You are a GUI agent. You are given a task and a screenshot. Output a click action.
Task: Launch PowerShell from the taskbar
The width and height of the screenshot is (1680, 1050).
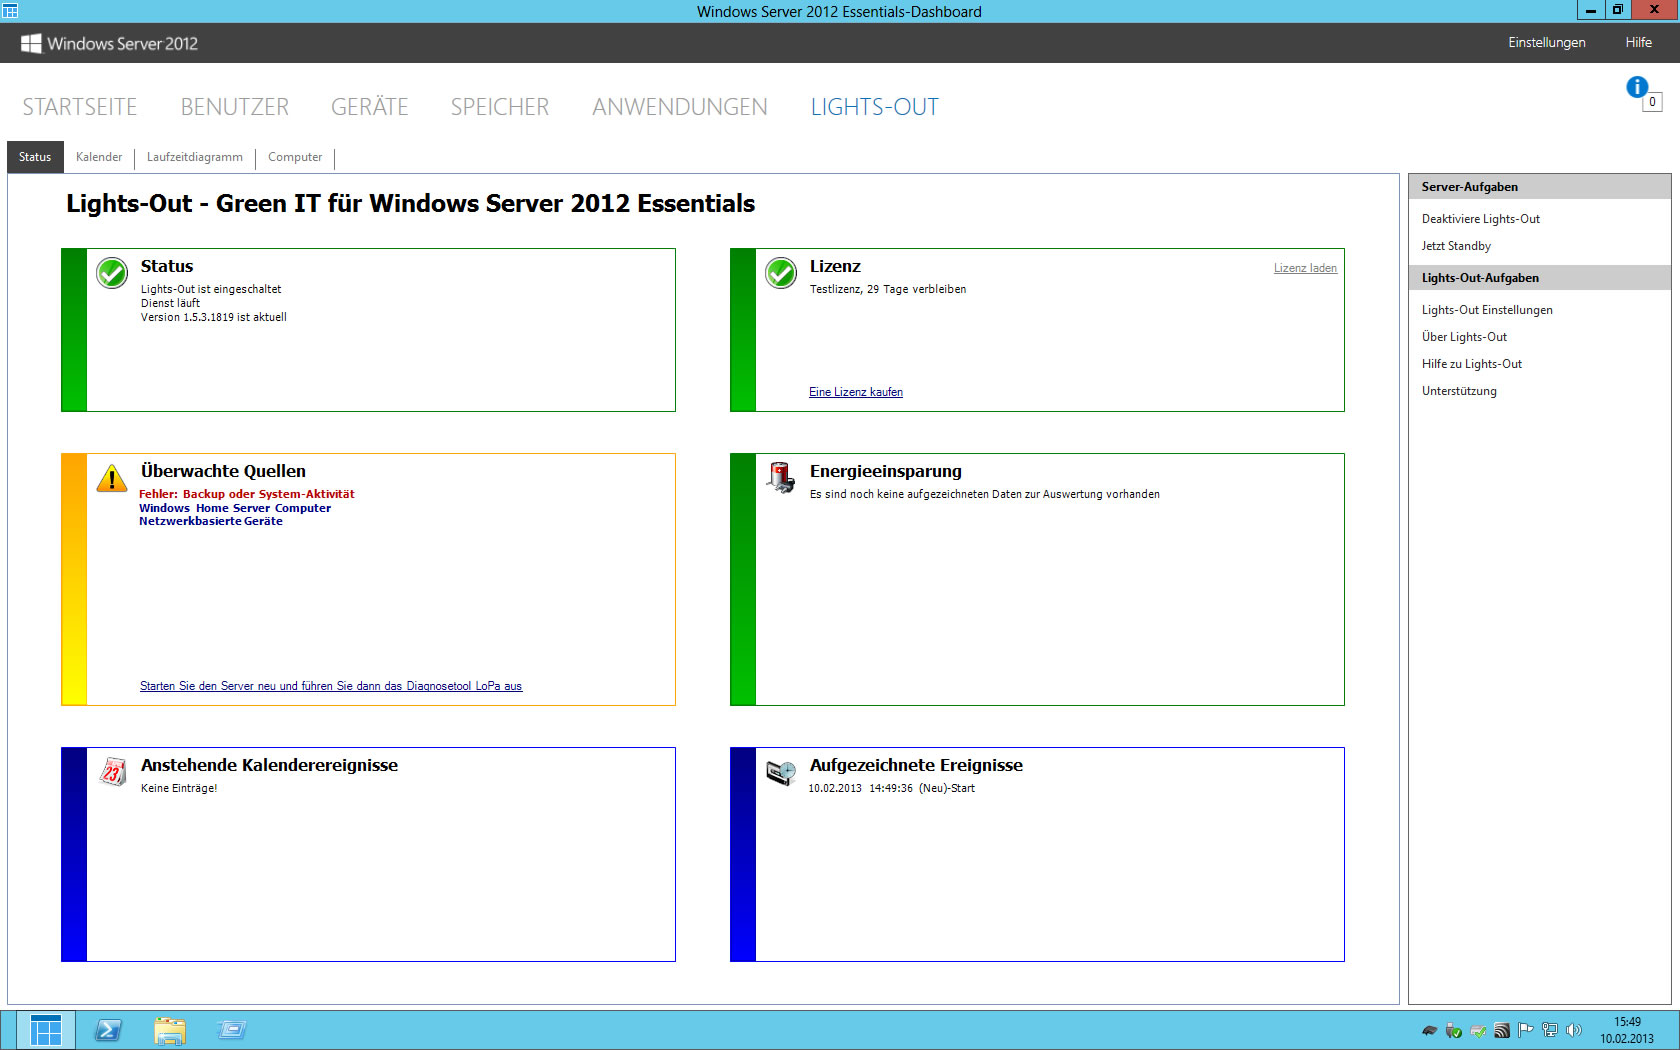[x=108, y=1030]
